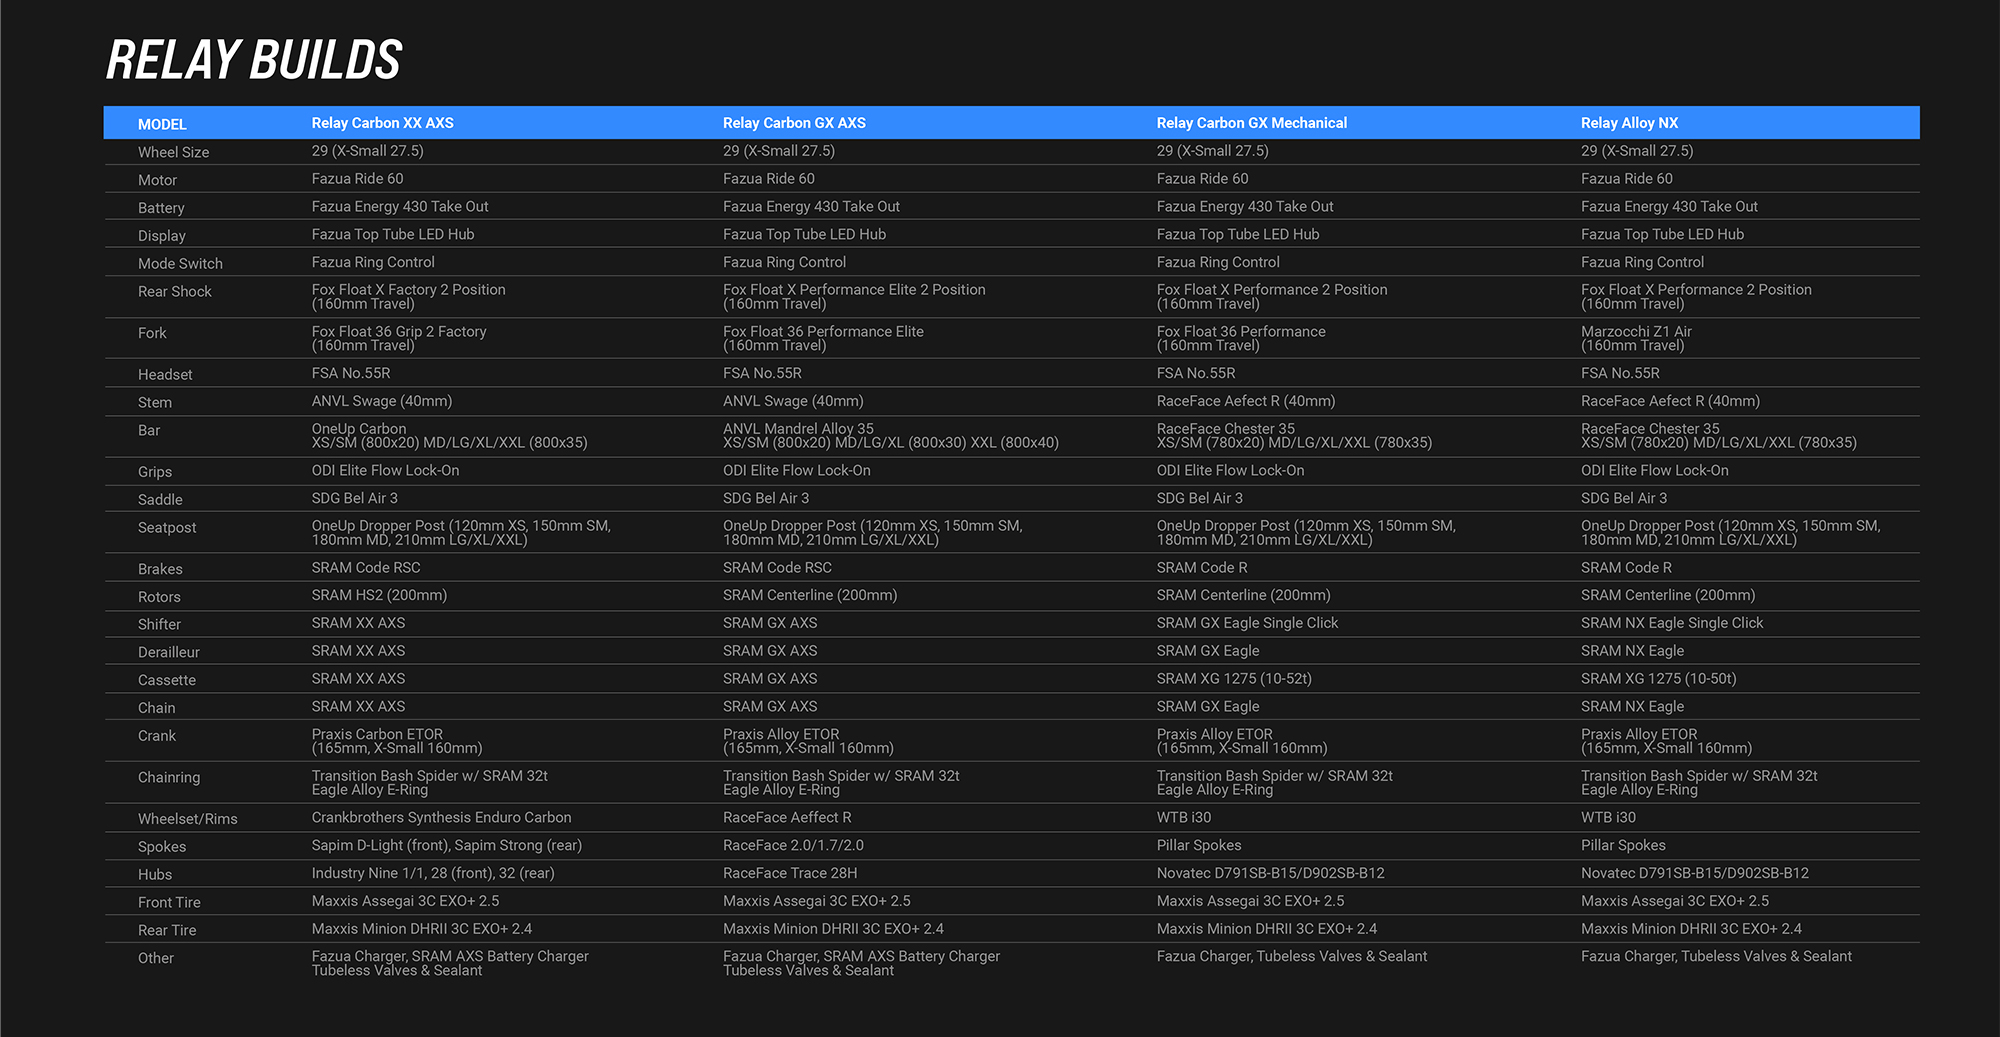Image resolution: width=2000 pixels, height=1037 pixels.
Task: Select the Cassette row label
Action: pyautogui.click(x=167, y=681)
